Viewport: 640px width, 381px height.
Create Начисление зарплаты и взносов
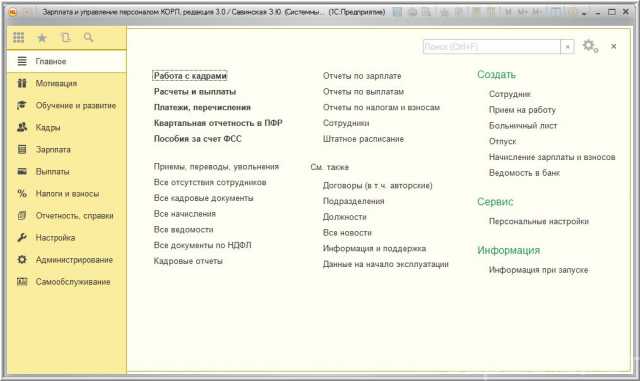tap(552, 157)
